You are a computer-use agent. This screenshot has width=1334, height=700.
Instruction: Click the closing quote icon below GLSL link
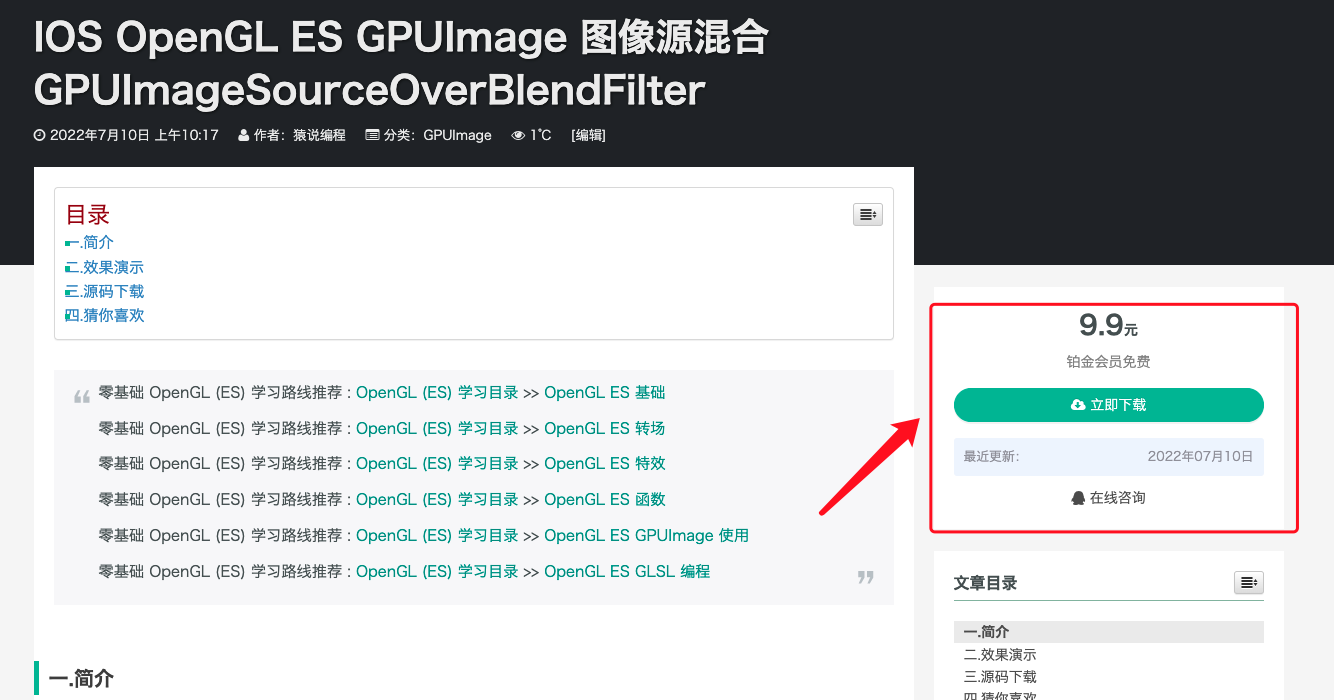coord(865,577)
